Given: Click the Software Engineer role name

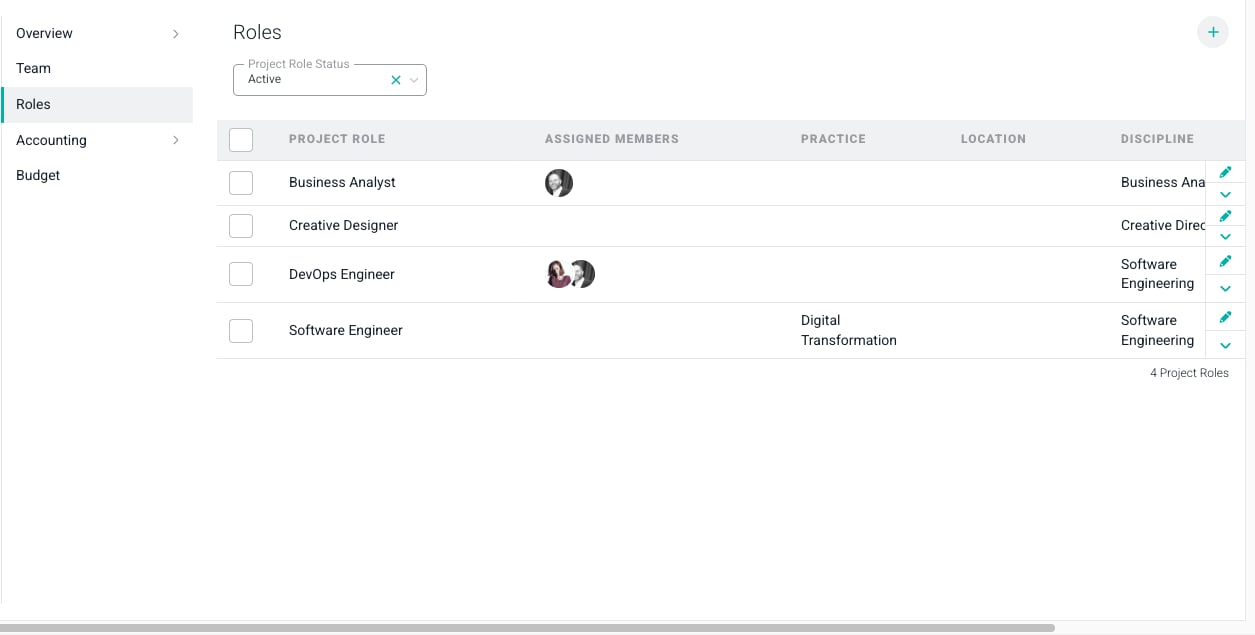Looking at the screenshot, I should [x=346, y=330].
